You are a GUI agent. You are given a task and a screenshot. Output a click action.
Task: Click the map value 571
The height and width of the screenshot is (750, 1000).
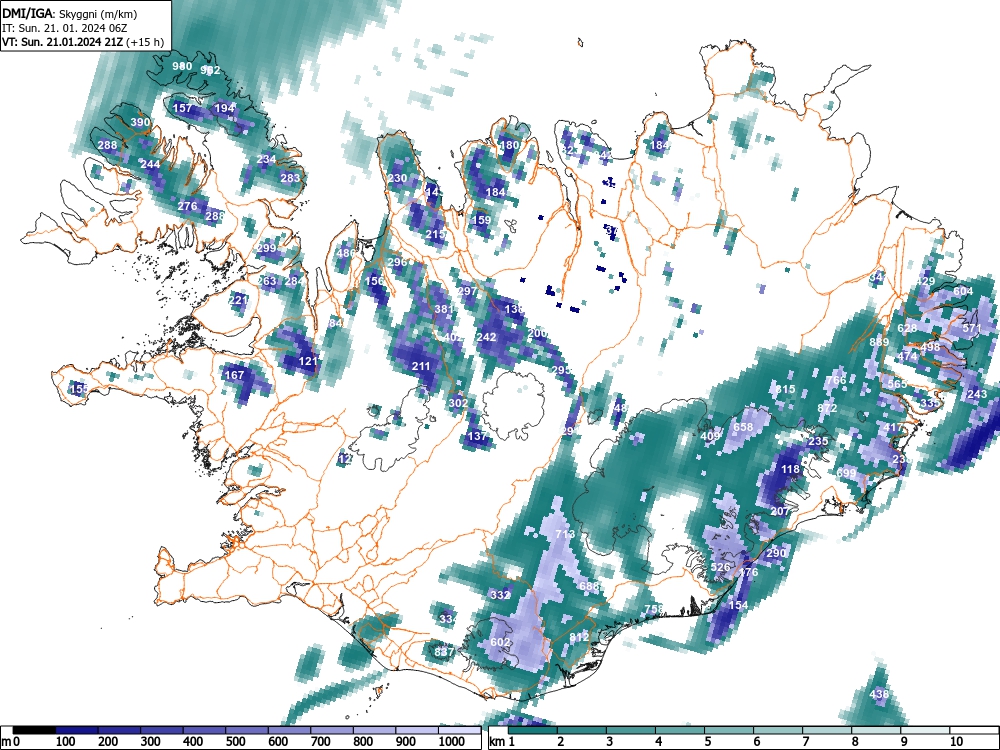pos(973,328)
